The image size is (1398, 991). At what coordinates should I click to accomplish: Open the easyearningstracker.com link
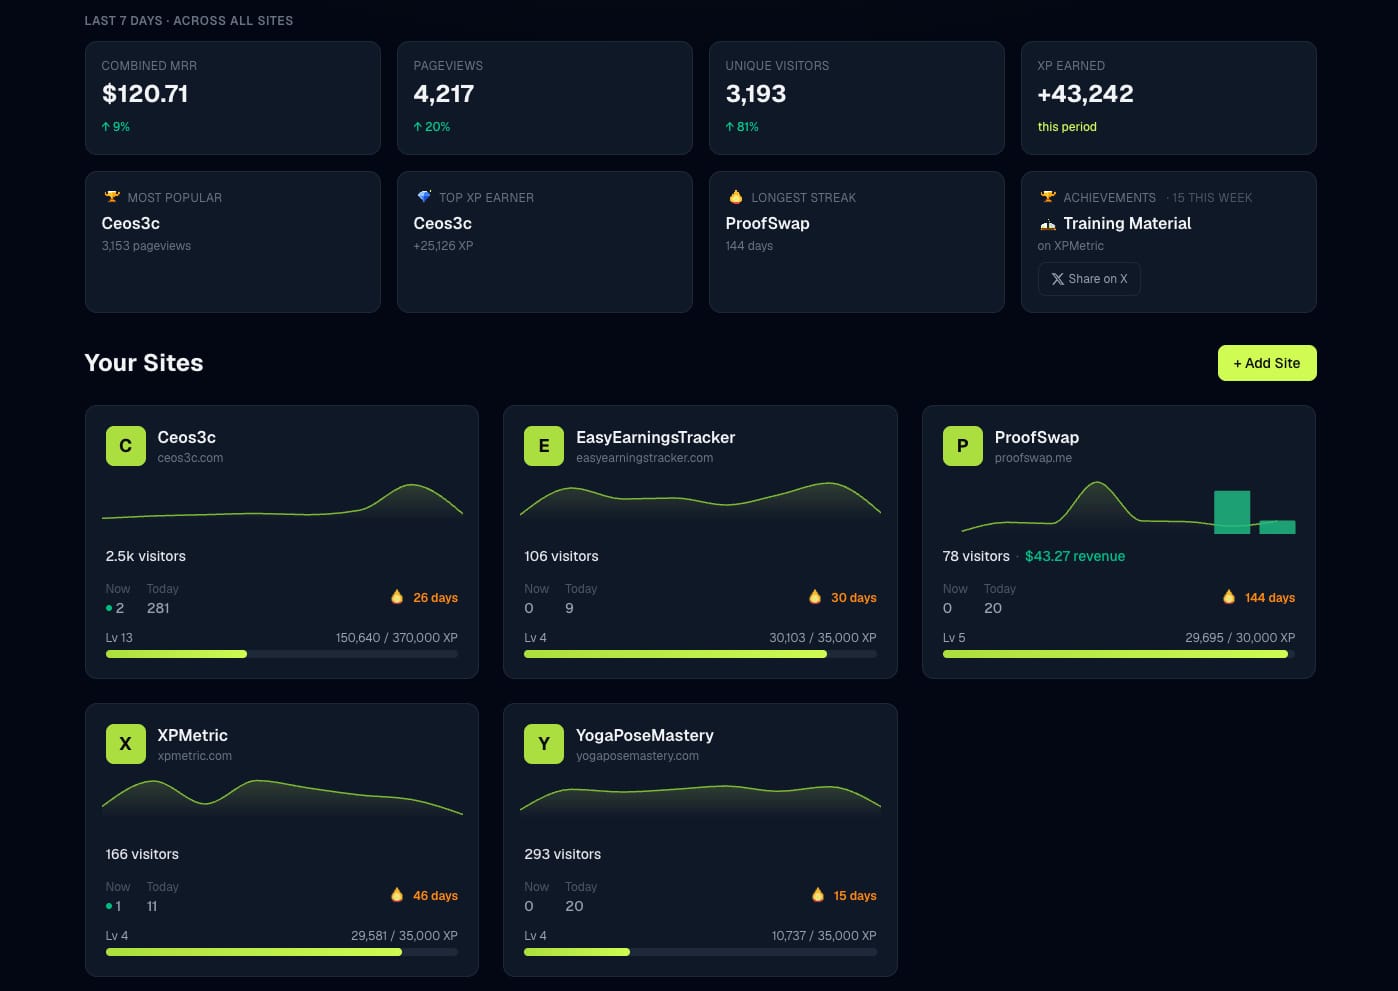point(645,458)
